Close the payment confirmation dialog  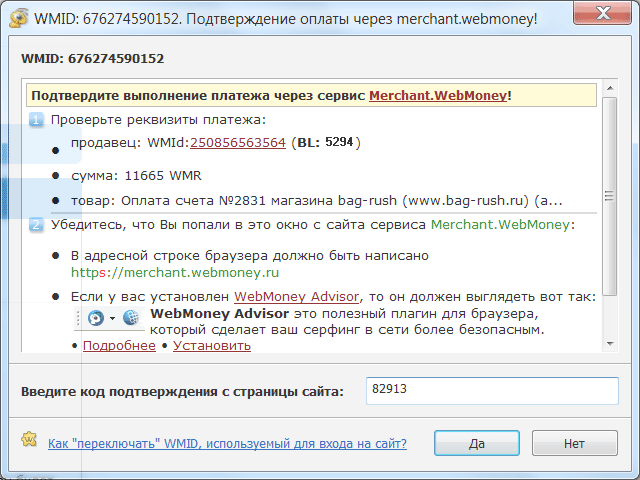[x=602, y=13]
